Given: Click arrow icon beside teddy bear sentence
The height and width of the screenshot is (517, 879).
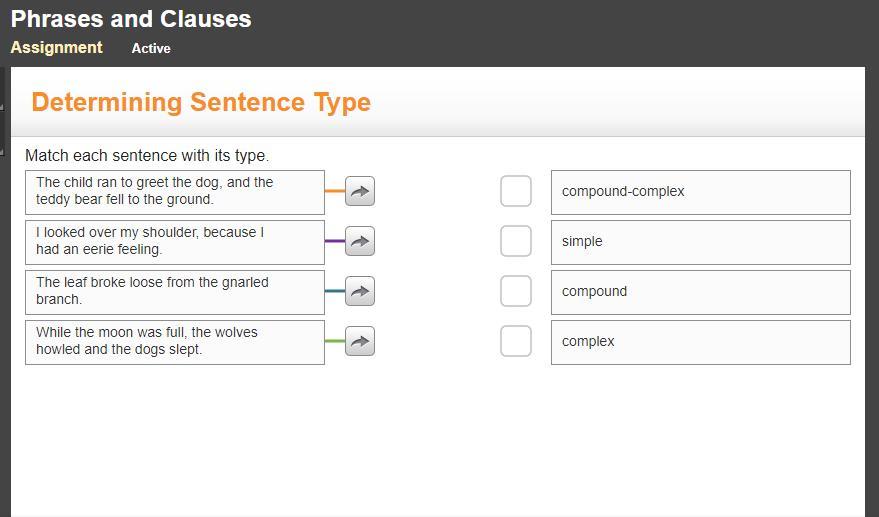Looking at the screenshot, I should point(360,192).
